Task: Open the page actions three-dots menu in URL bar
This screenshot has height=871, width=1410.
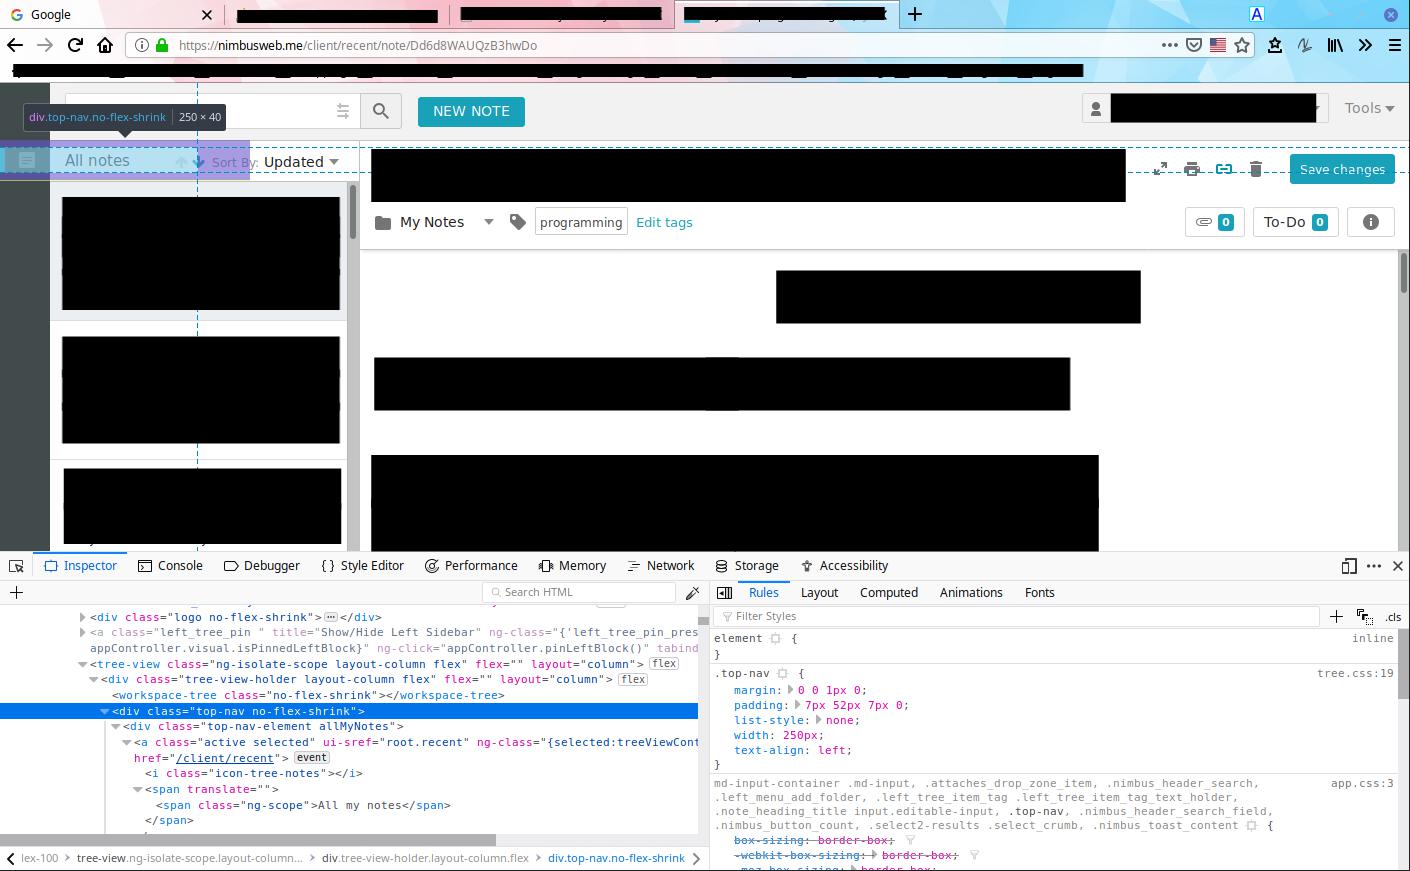Action: [x=1169, y=45]
